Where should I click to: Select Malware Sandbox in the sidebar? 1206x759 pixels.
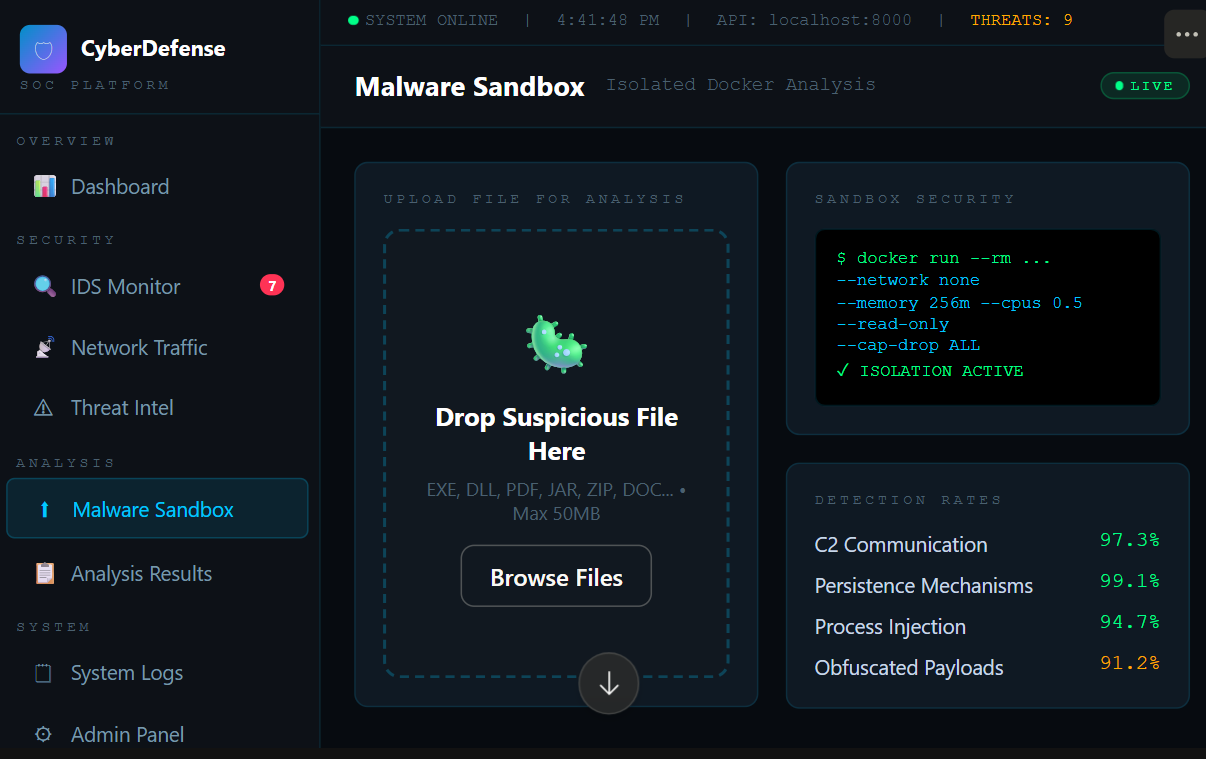(x=158, y=509)
